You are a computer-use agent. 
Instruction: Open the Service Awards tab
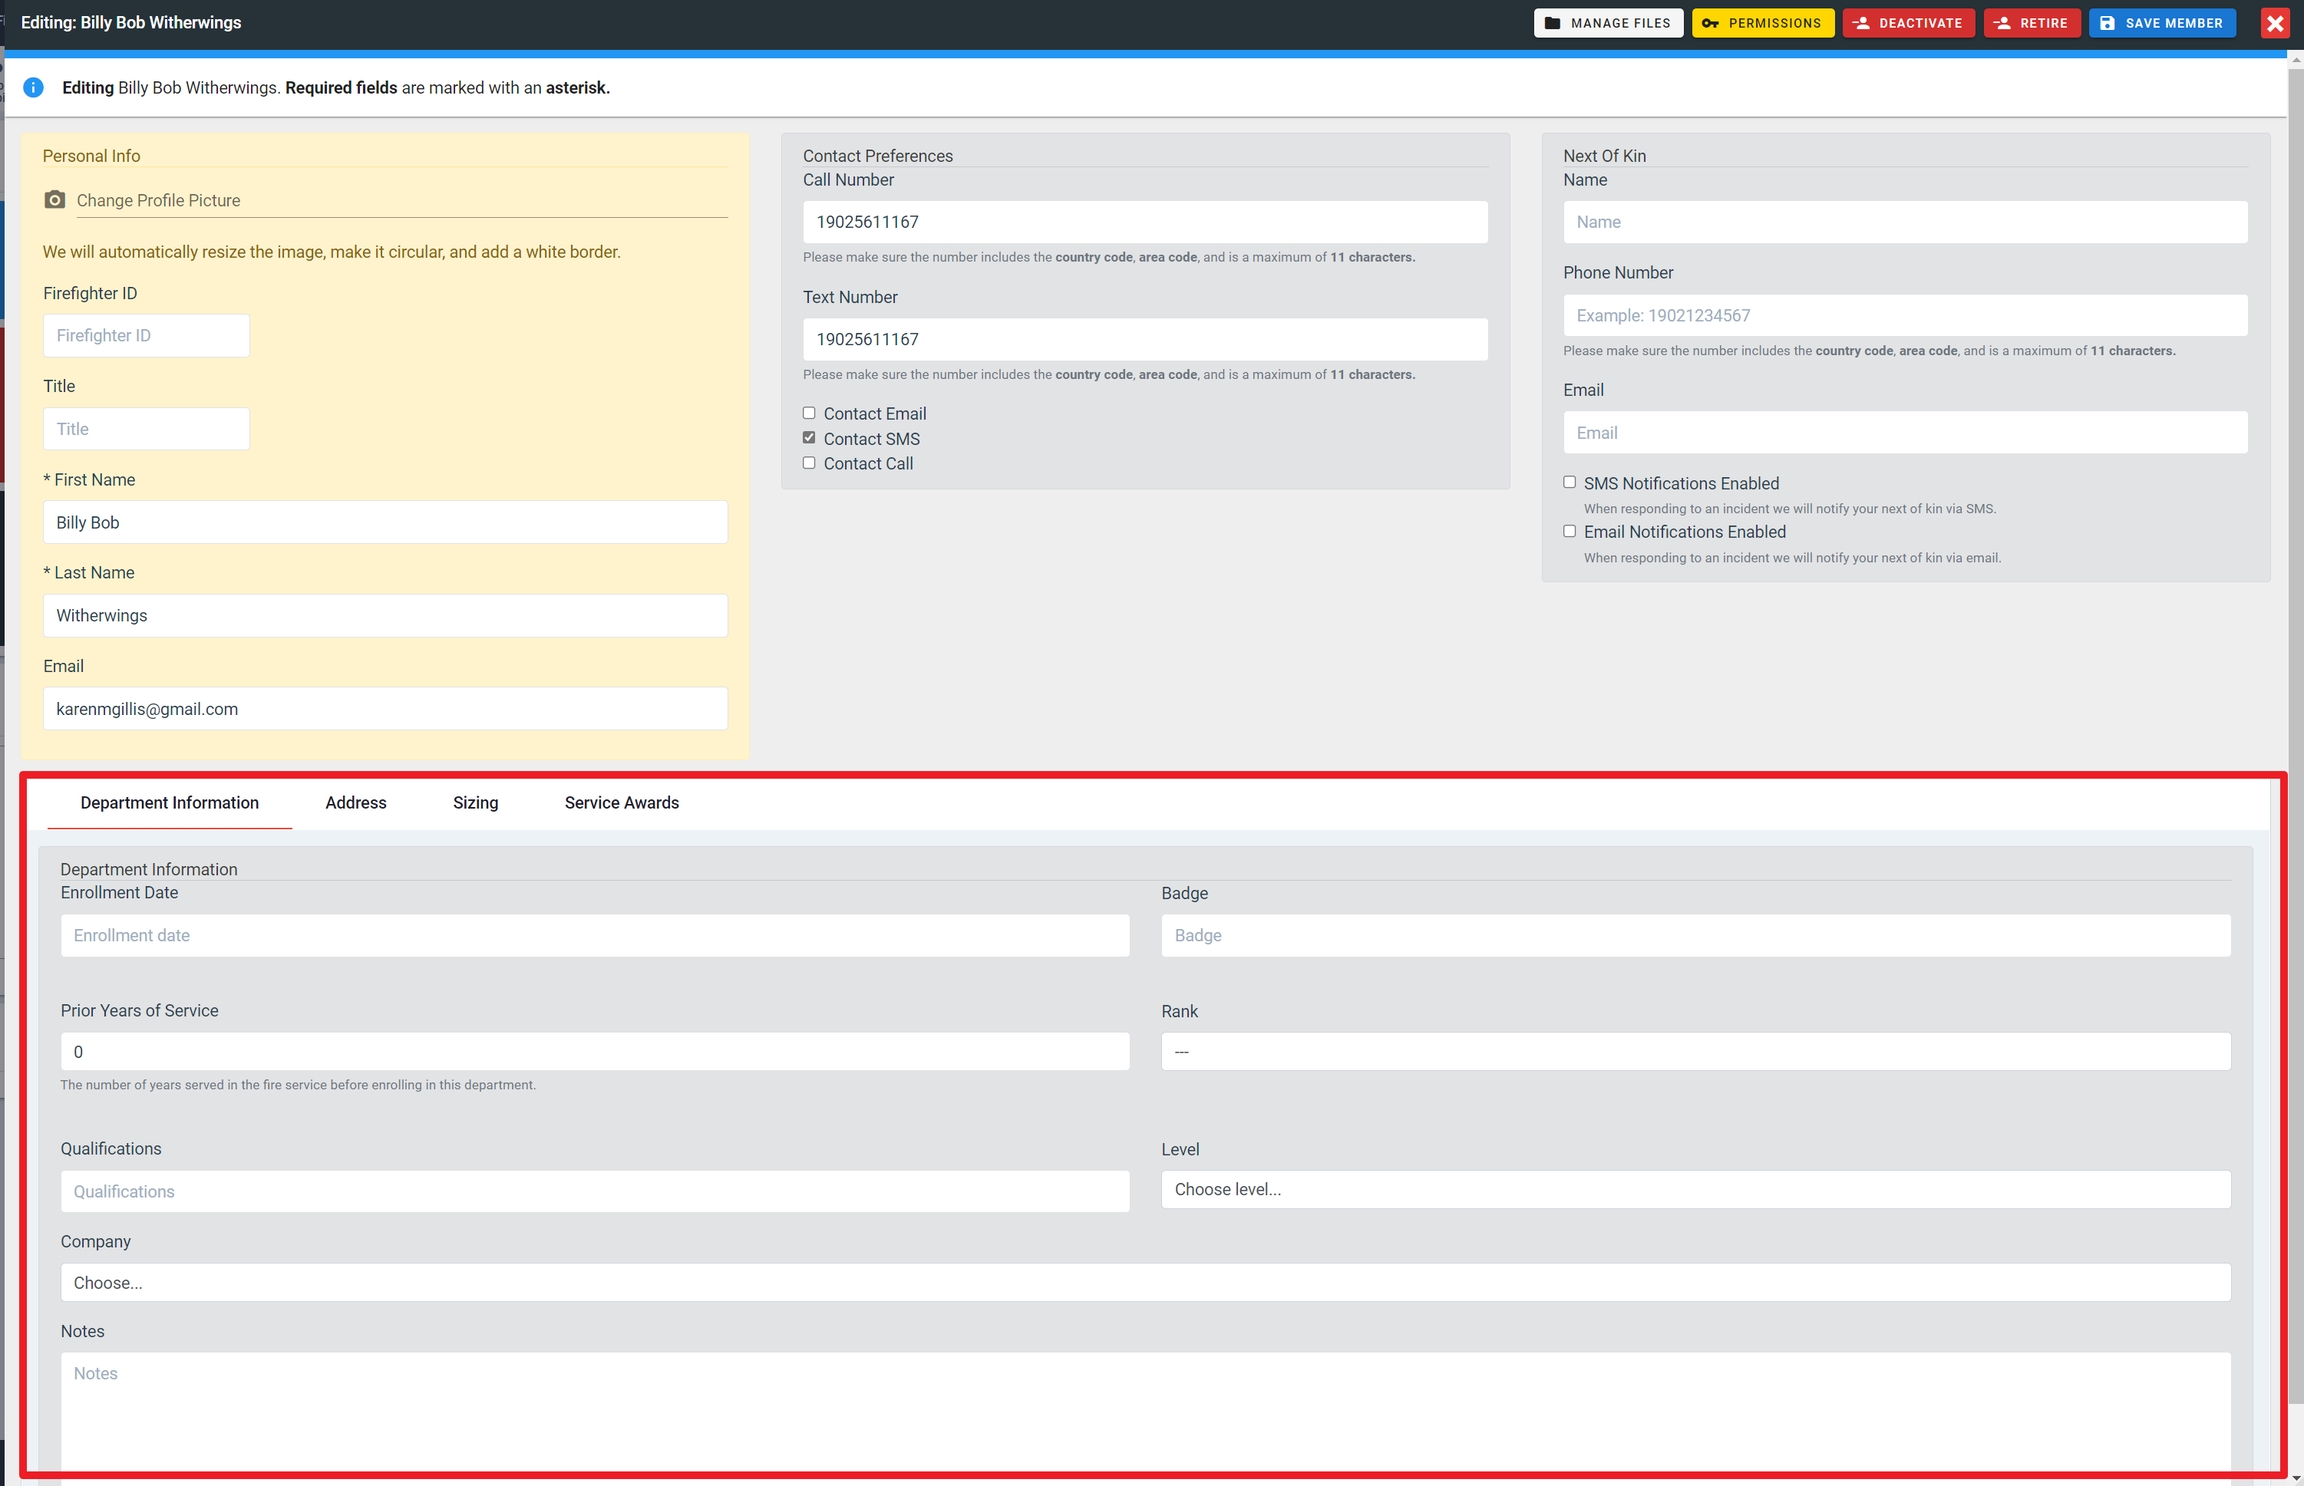[621, 803]
